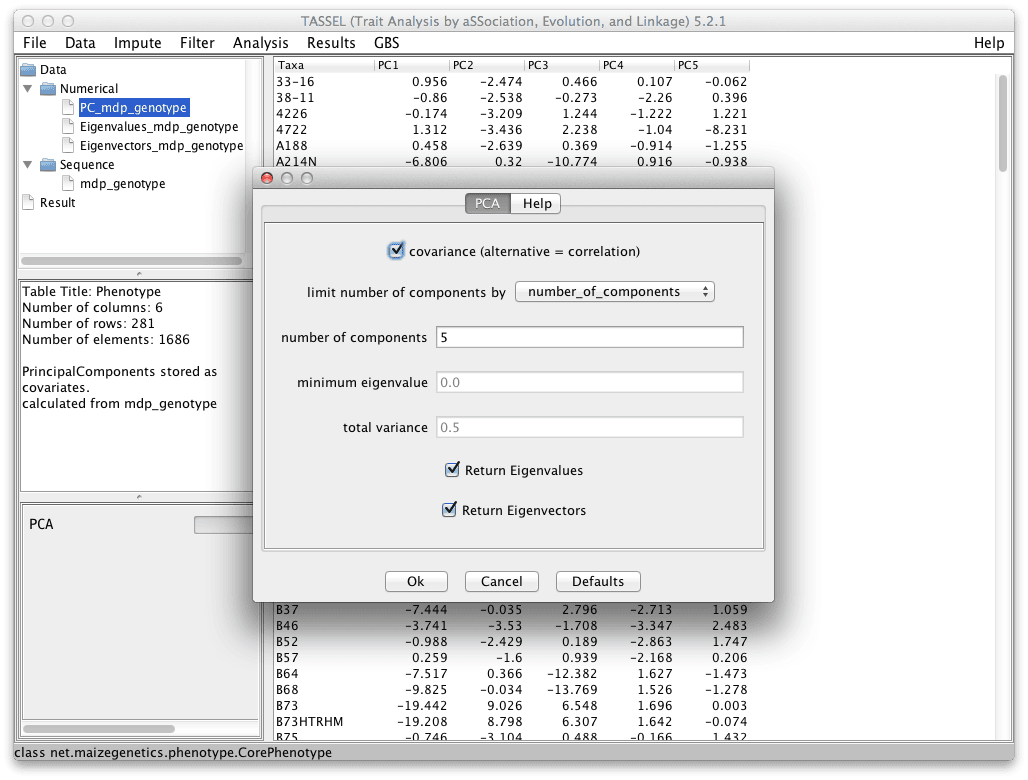Screen dimensions: 1028x780
Task: Select Eigenvectors_mdp_genotype in data tree
Action: click(x=161, y=146)
